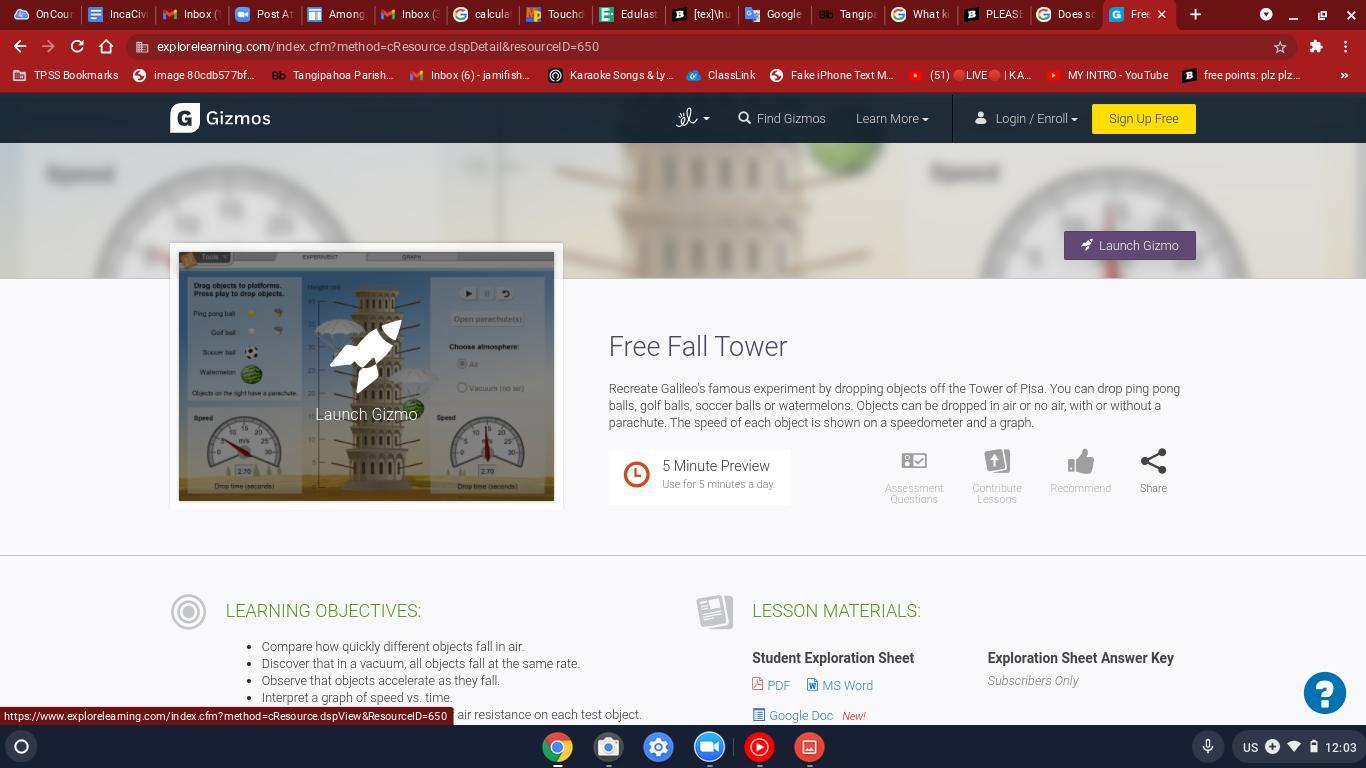Launch Gizmo from the preview thumbnail
The image size is (1366, 768).
366,376
